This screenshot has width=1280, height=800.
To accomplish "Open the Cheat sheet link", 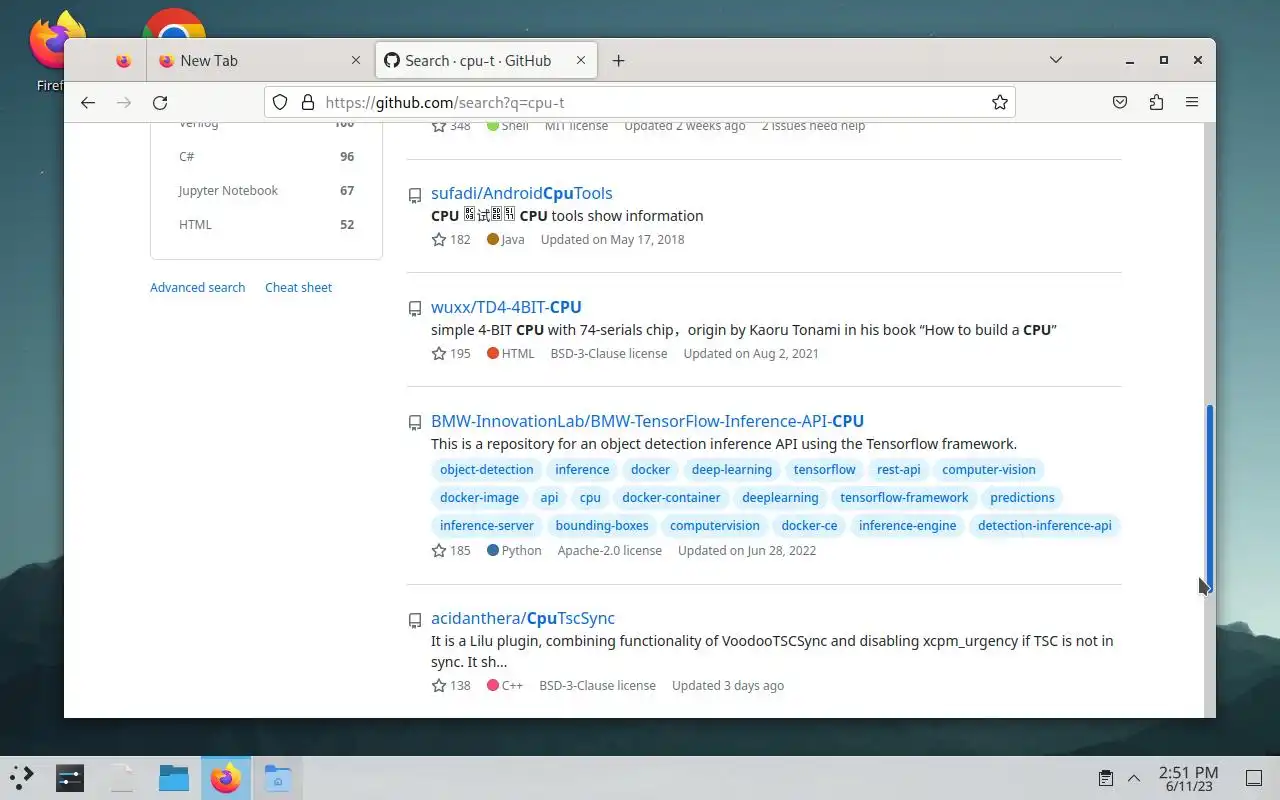I will 298,287.
